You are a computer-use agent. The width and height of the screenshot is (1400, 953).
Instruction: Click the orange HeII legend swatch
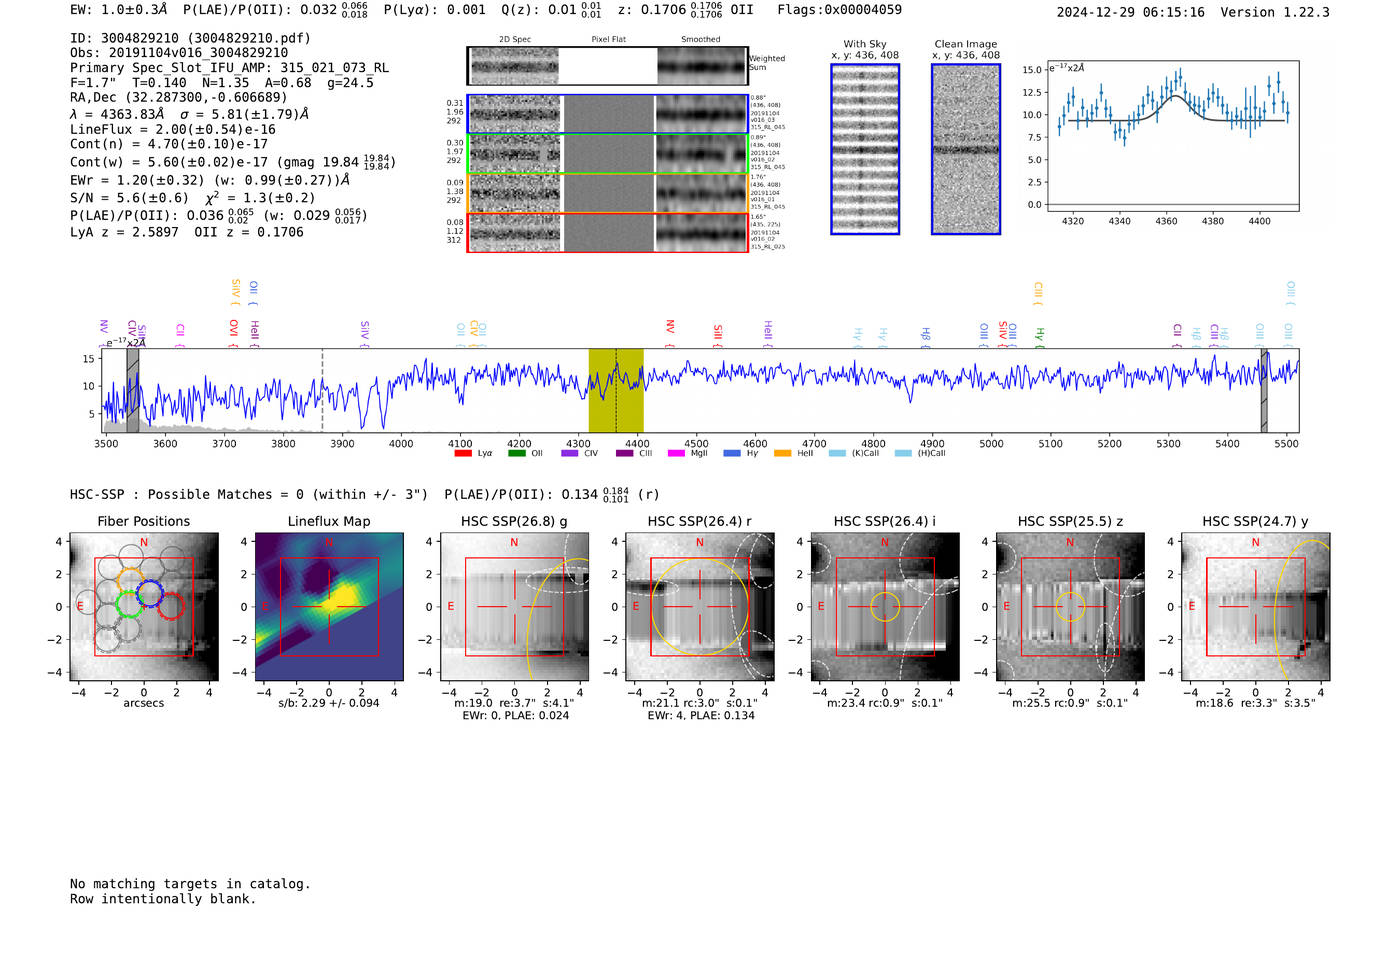pyautogui.click(x=782, y=453)
